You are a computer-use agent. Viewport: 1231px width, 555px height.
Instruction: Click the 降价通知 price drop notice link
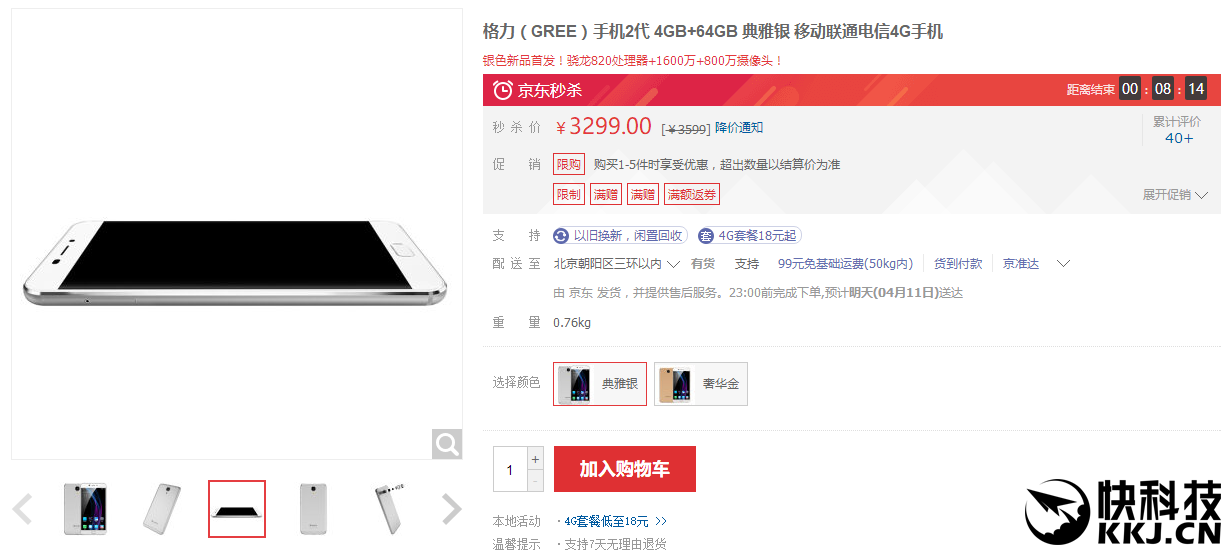(739, 127)
